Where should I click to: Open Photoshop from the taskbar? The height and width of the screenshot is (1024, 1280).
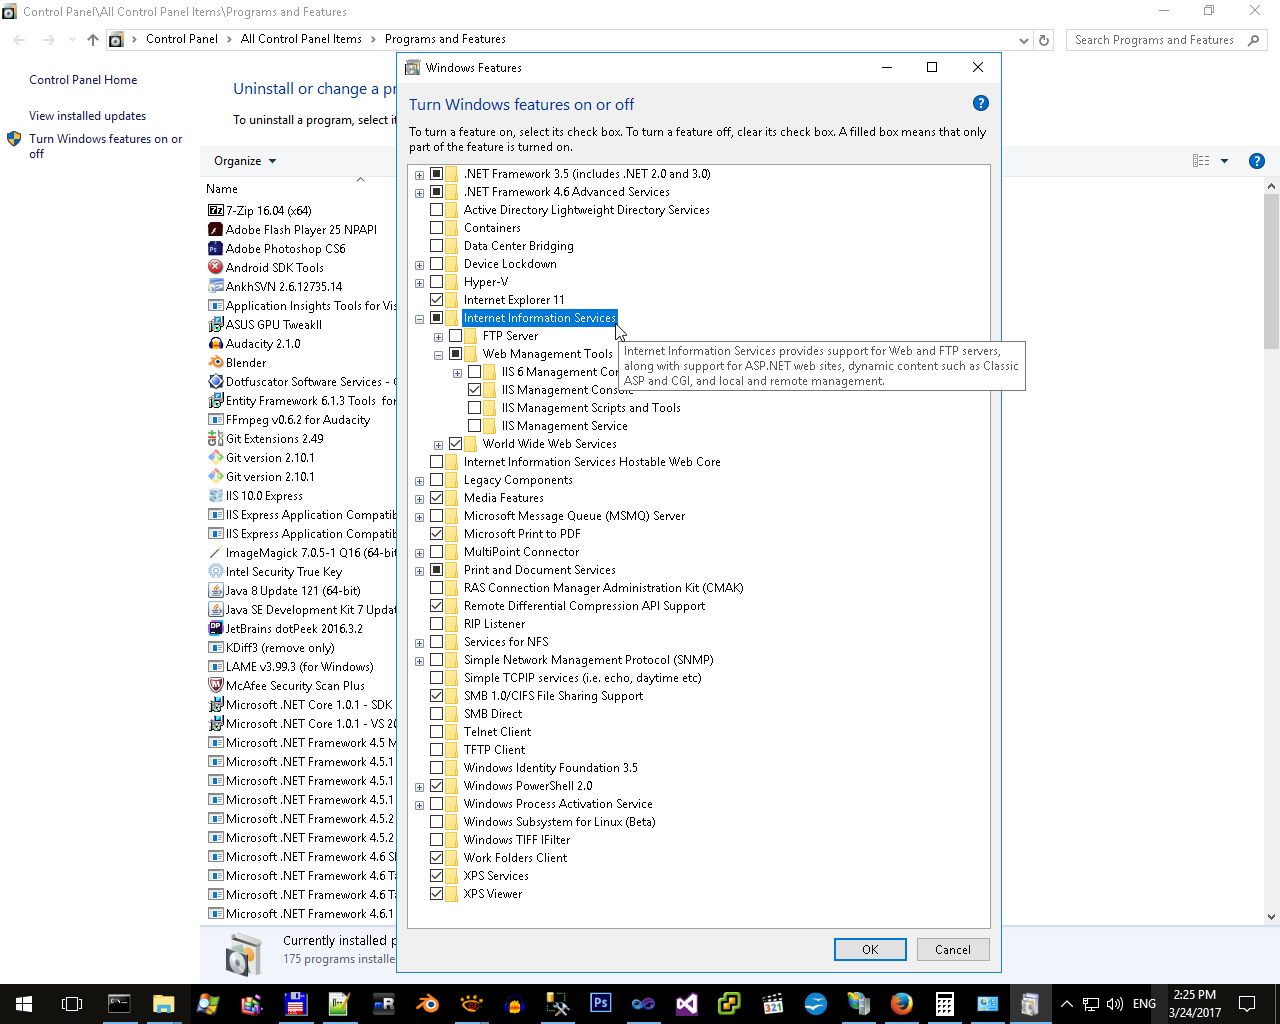(x=600, y=1003)
